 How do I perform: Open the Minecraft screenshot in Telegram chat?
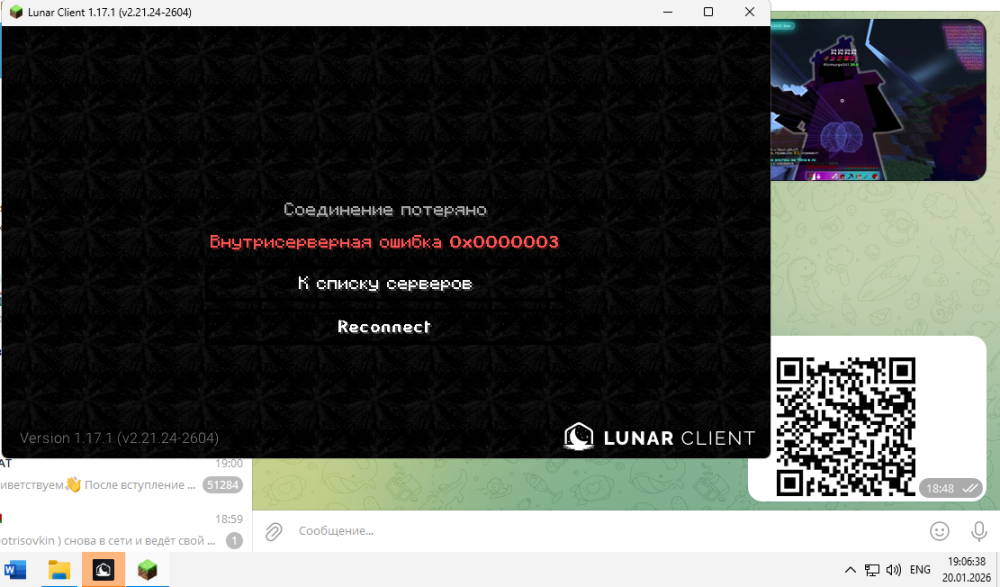[878, 100]
